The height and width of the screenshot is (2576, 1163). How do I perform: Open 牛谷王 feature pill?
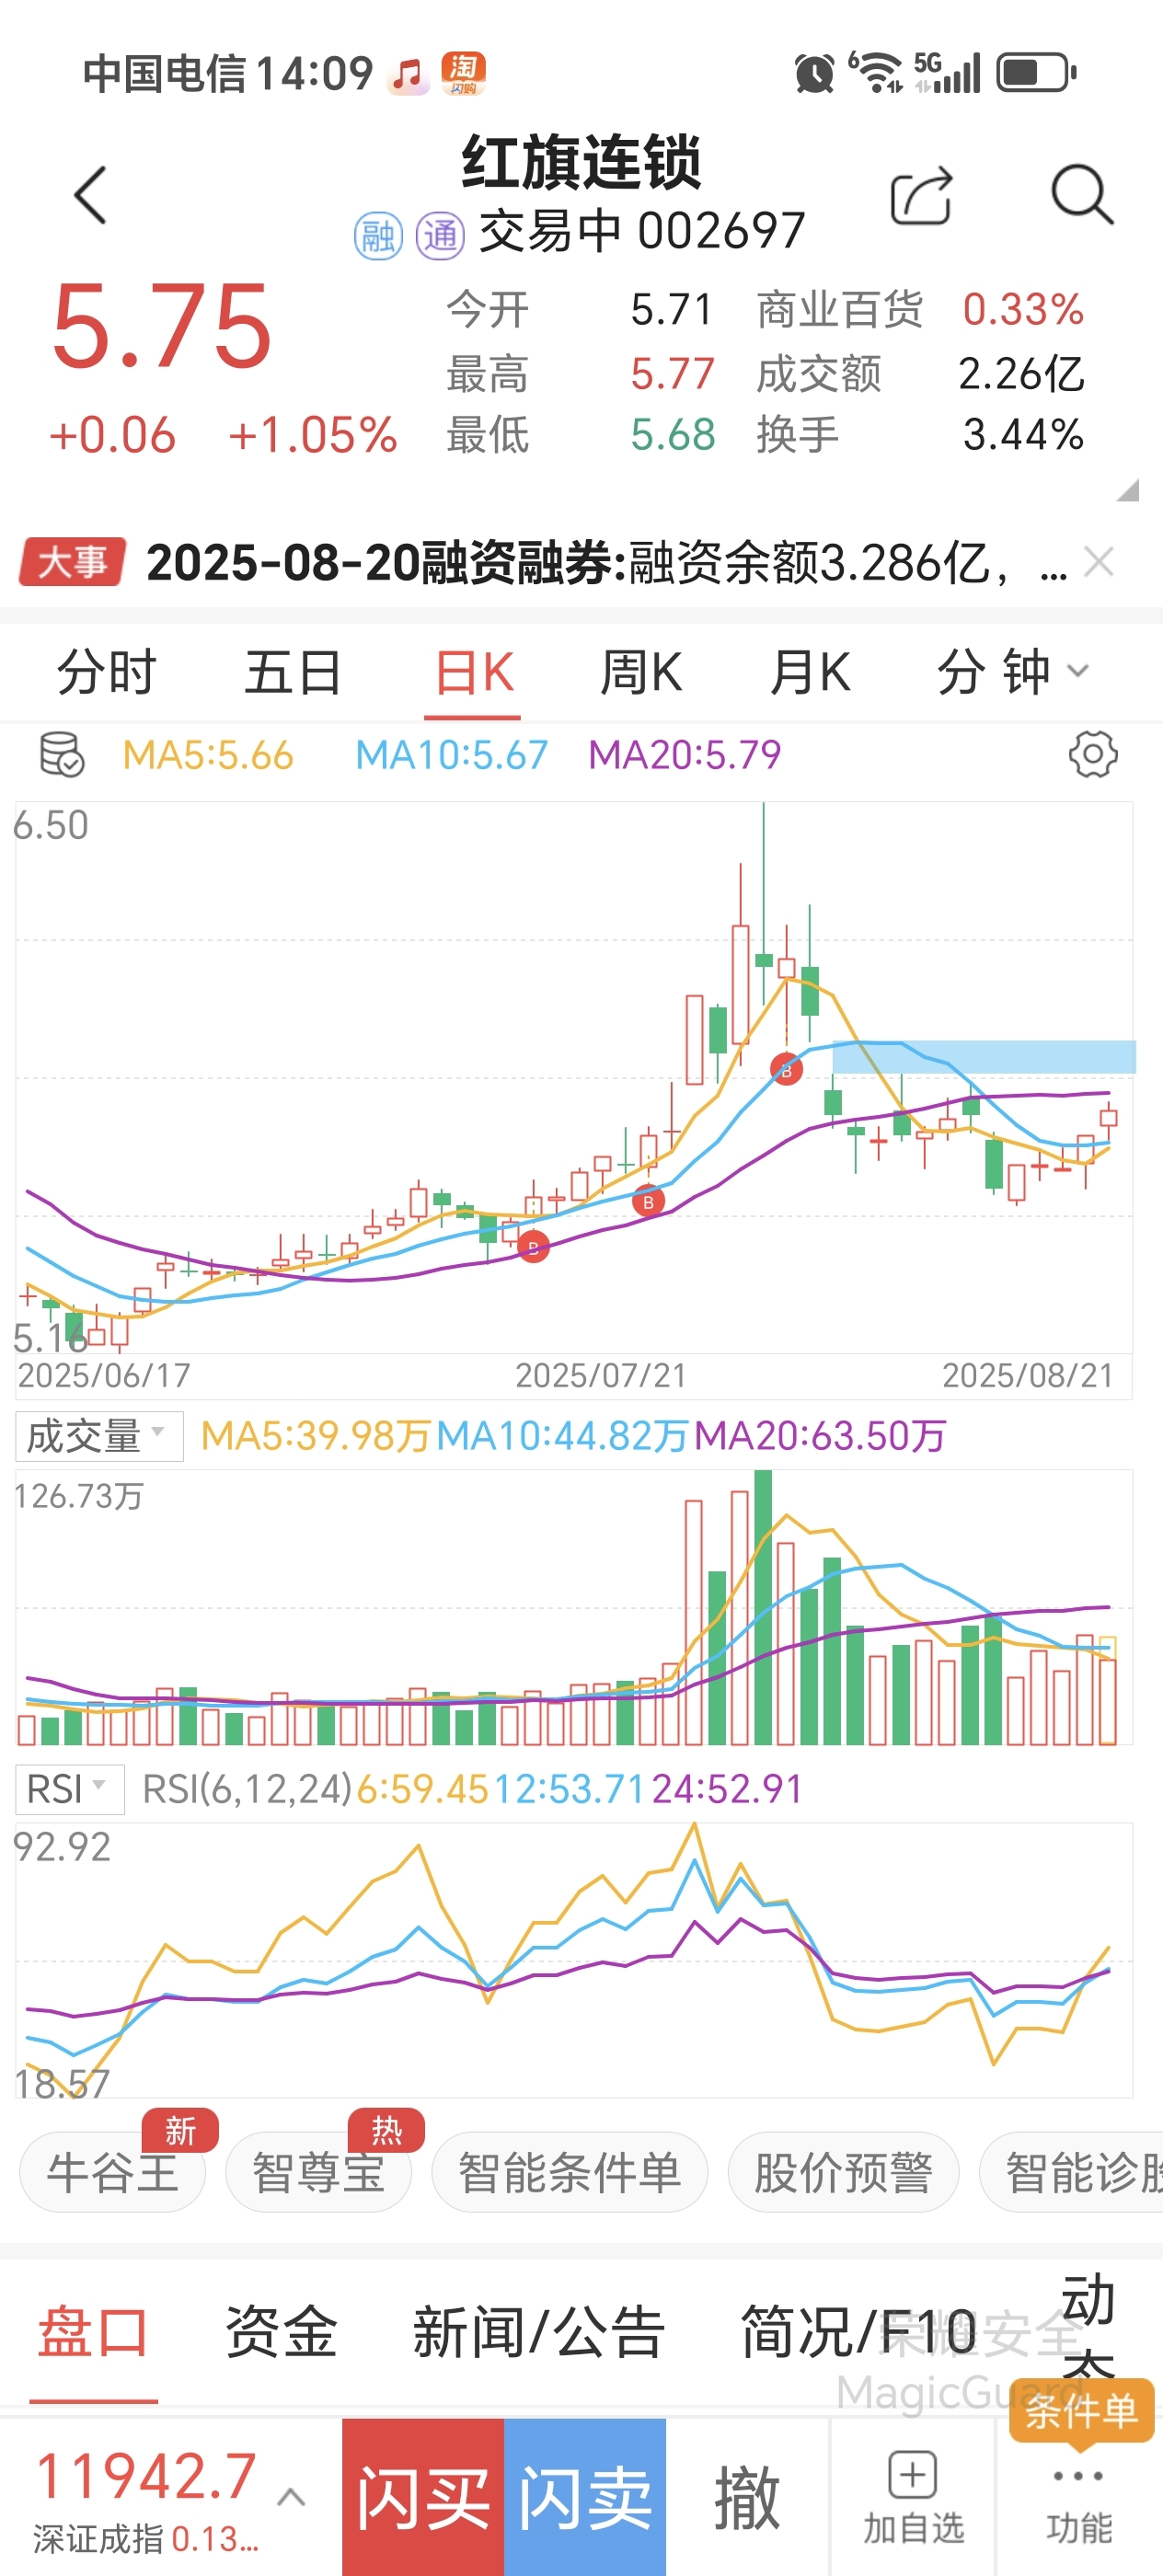click(112, 2171)
